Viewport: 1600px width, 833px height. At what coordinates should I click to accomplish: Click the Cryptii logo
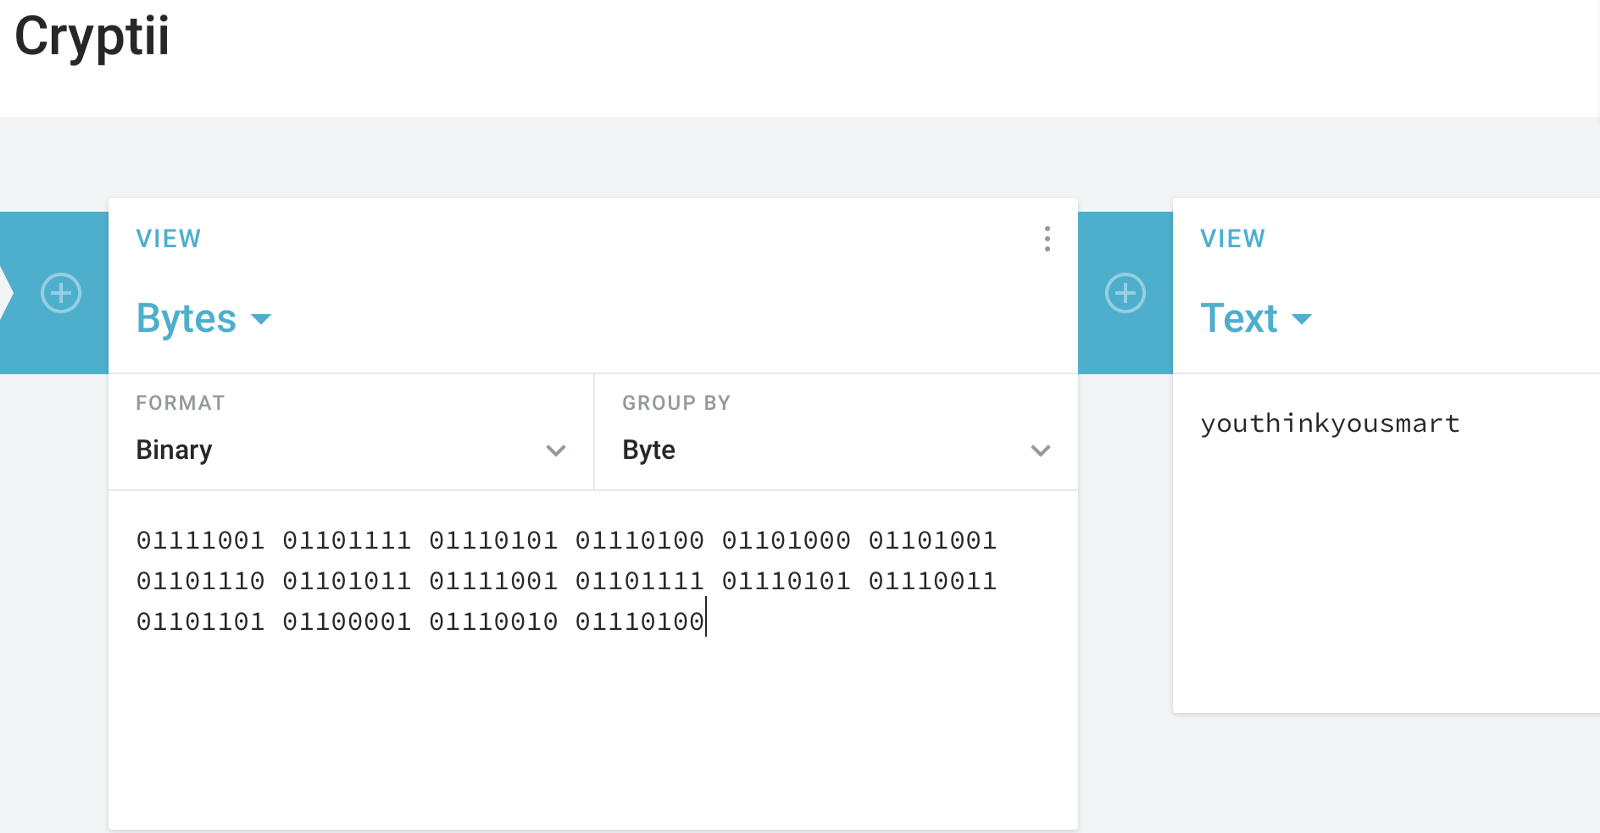92,38
